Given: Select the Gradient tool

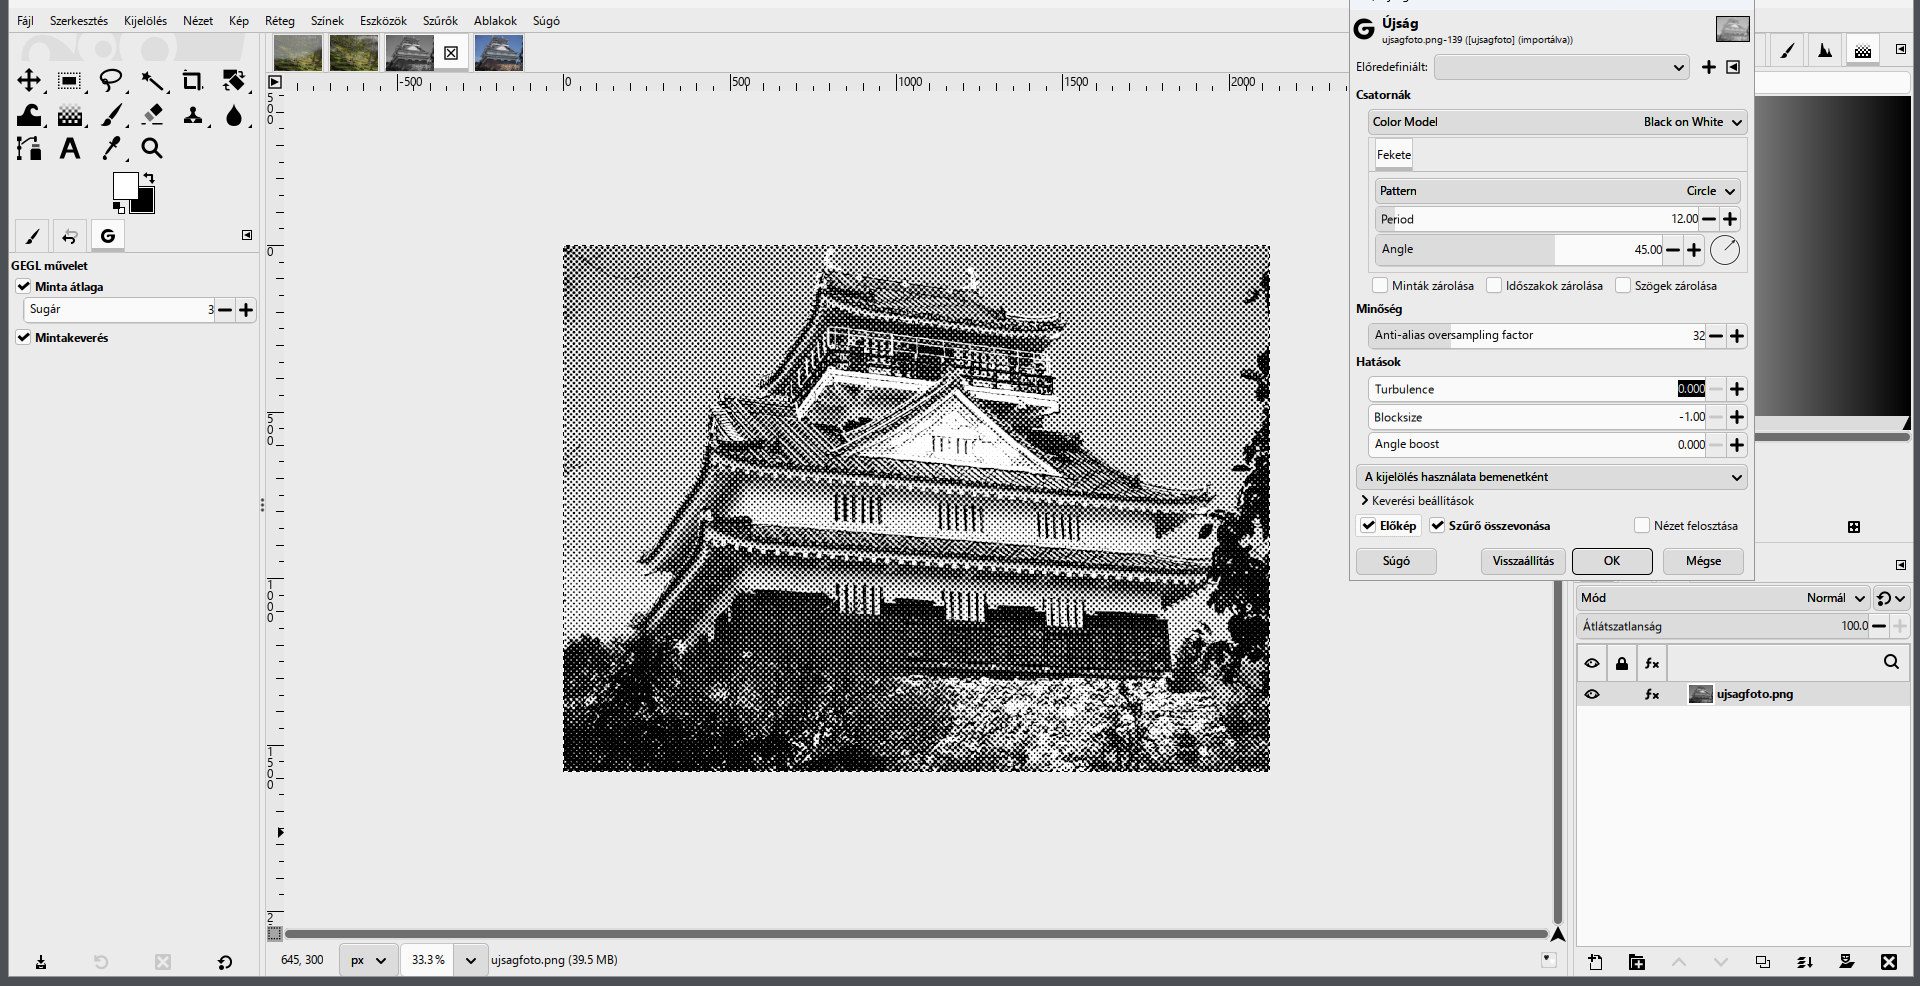Looking at the screenshot, I should click(x=70, y=116).
